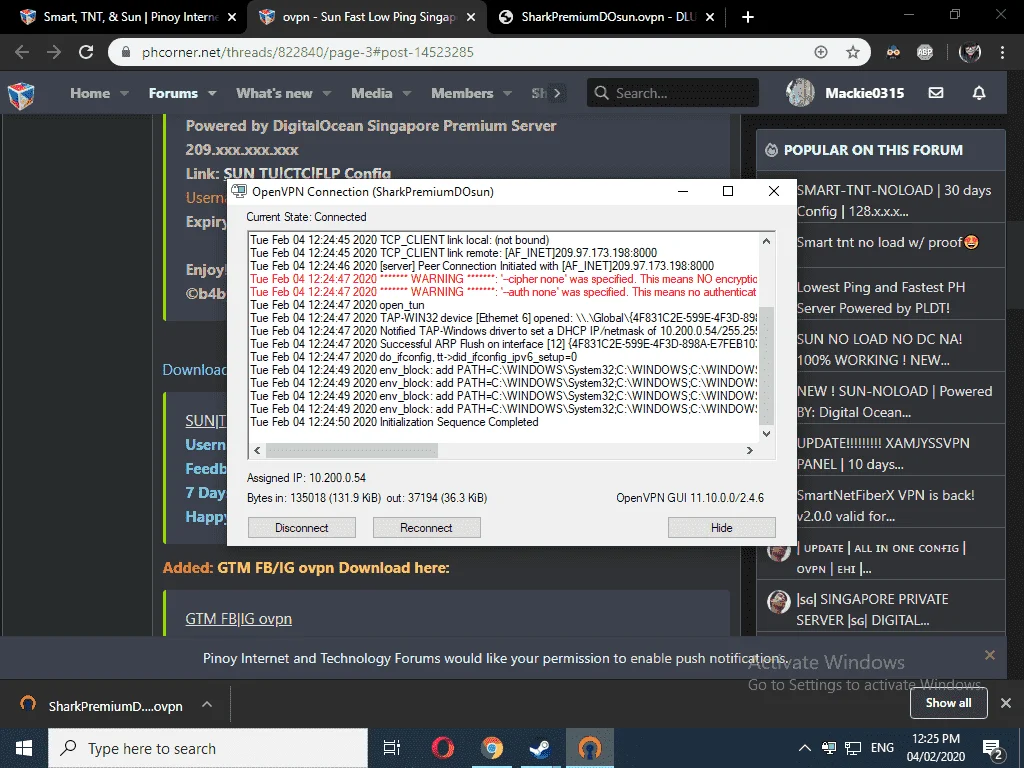Click the browser forward arrow
This screenshot has width=1024, height=768.
54,52
